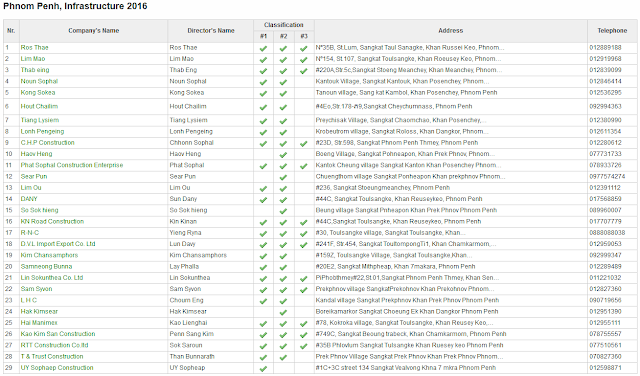This screenshot has height=376, width=640.
Task: Open the Haov Heng company link
Action: click(x=37, y=154)
